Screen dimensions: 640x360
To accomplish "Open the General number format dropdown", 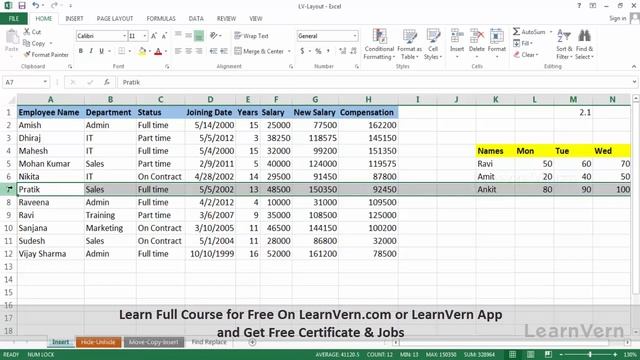I will [355, 36].
